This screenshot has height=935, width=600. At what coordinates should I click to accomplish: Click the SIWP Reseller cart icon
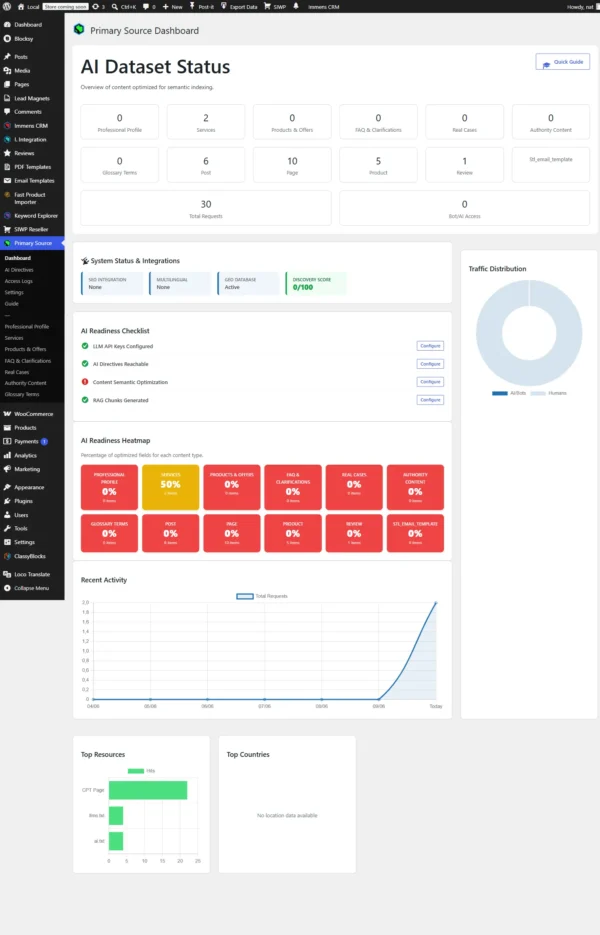[x=7, y=229]
